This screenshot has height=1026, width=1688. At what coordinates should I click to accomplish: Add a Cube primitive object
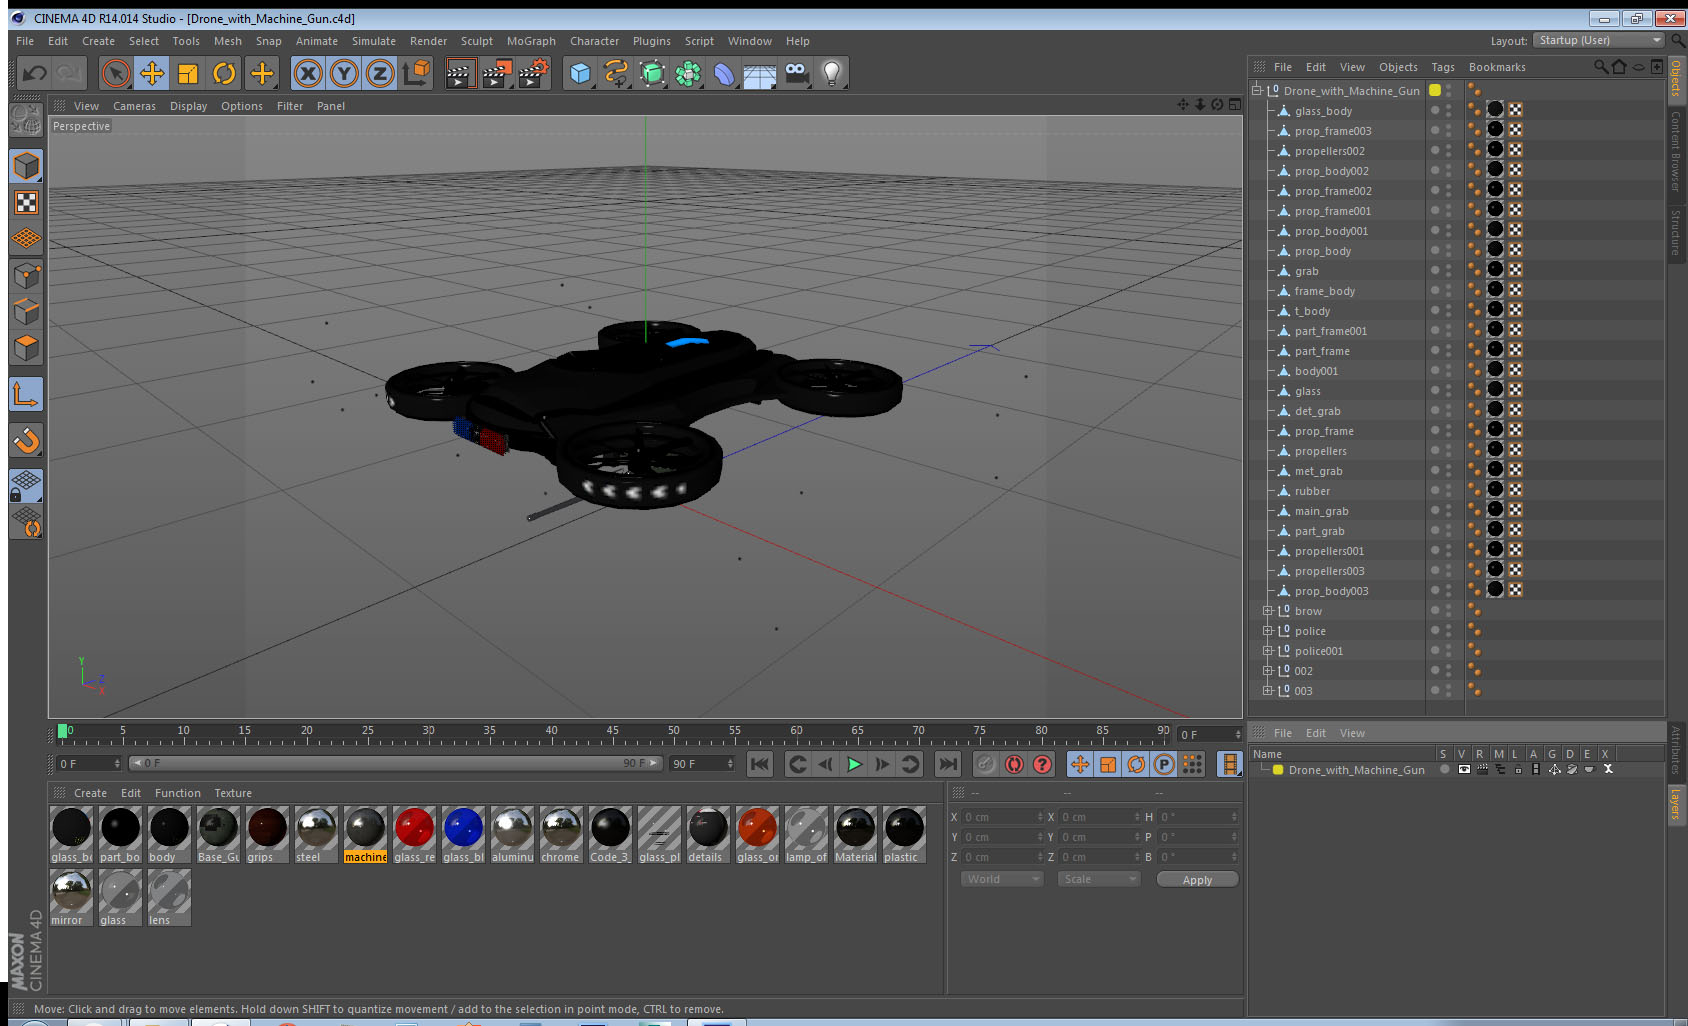point(580,73)
